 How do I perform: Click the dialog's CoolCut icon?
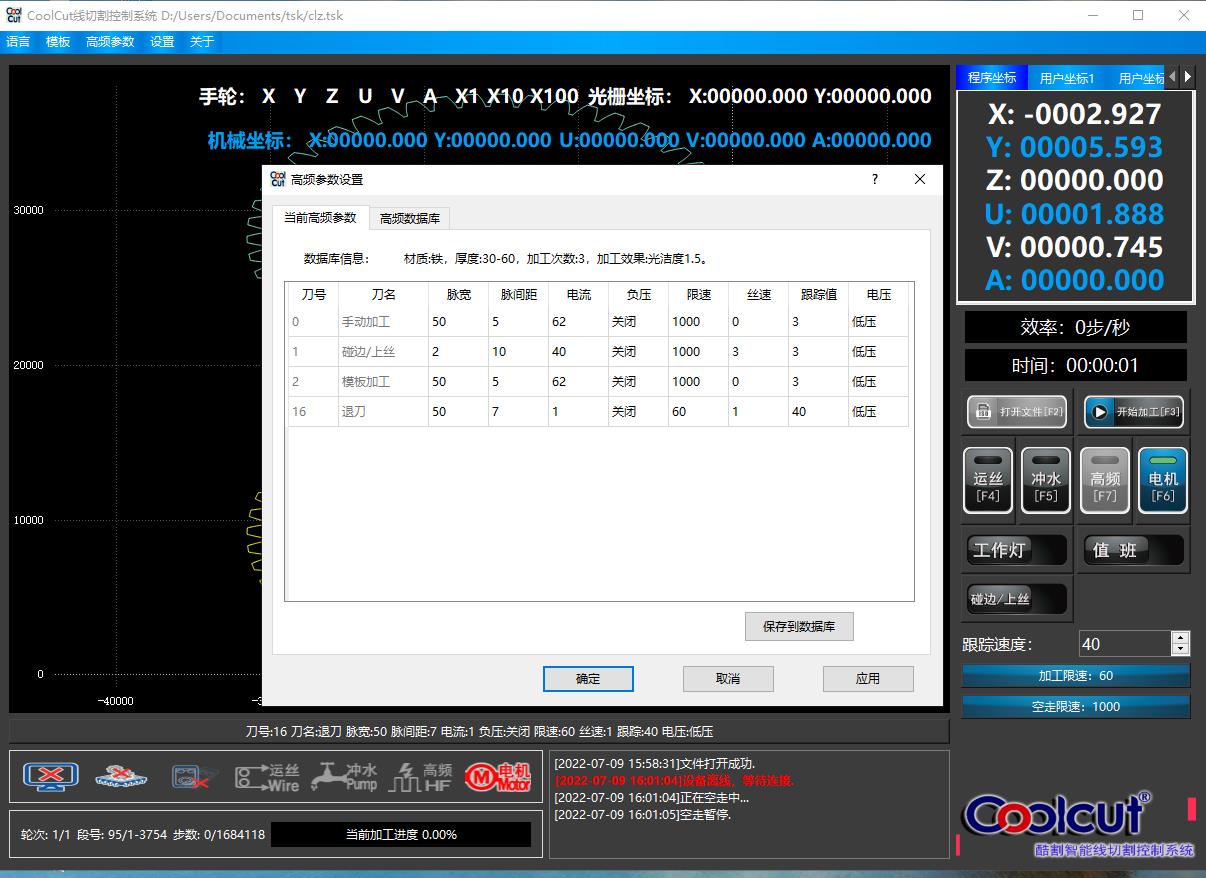coord(278,179)
